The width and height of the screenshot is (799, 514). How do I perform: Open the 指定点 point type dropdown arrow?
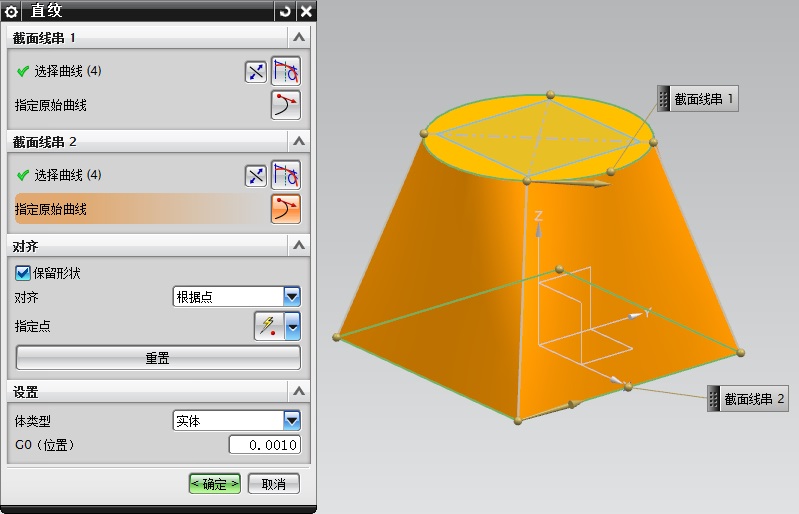(x=292, y=326)
